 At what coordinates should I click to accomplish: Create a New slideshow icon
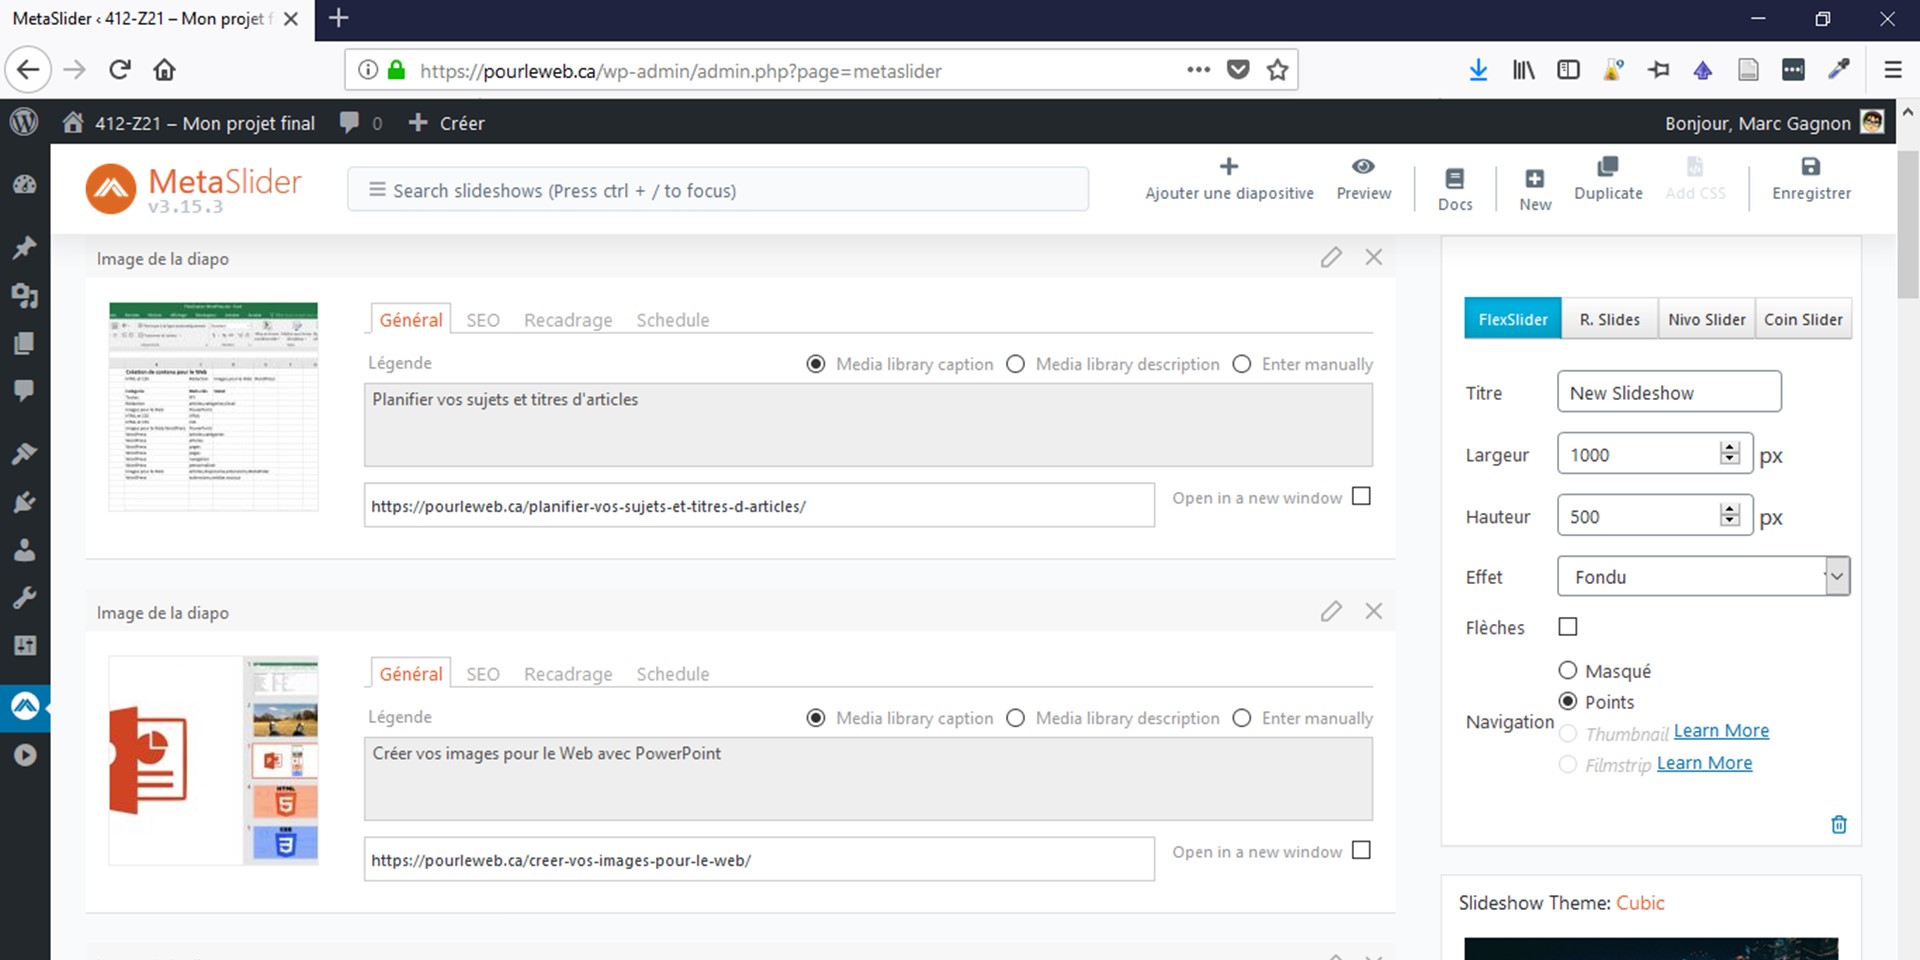pos(1535,178)
